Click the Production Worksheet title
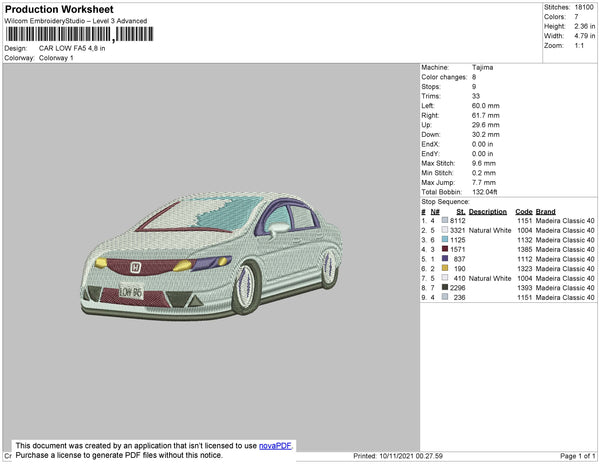The image size is (600, 464). (x=58, y=9)
